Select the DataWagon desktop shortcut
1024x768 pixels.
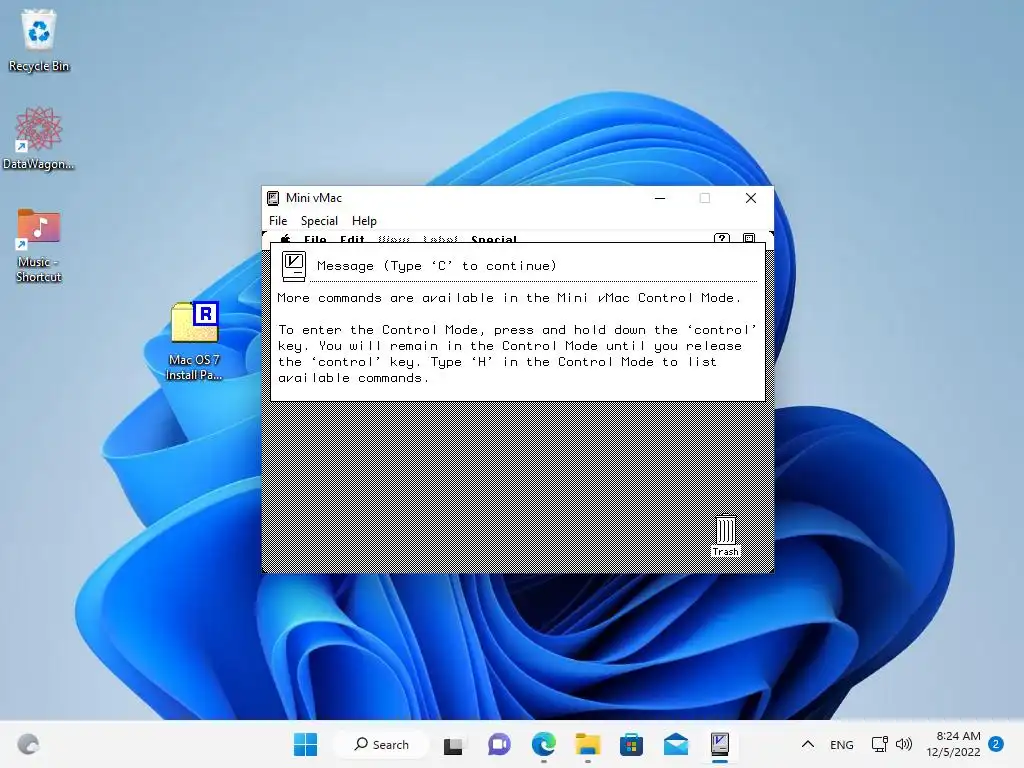(38, 138)
